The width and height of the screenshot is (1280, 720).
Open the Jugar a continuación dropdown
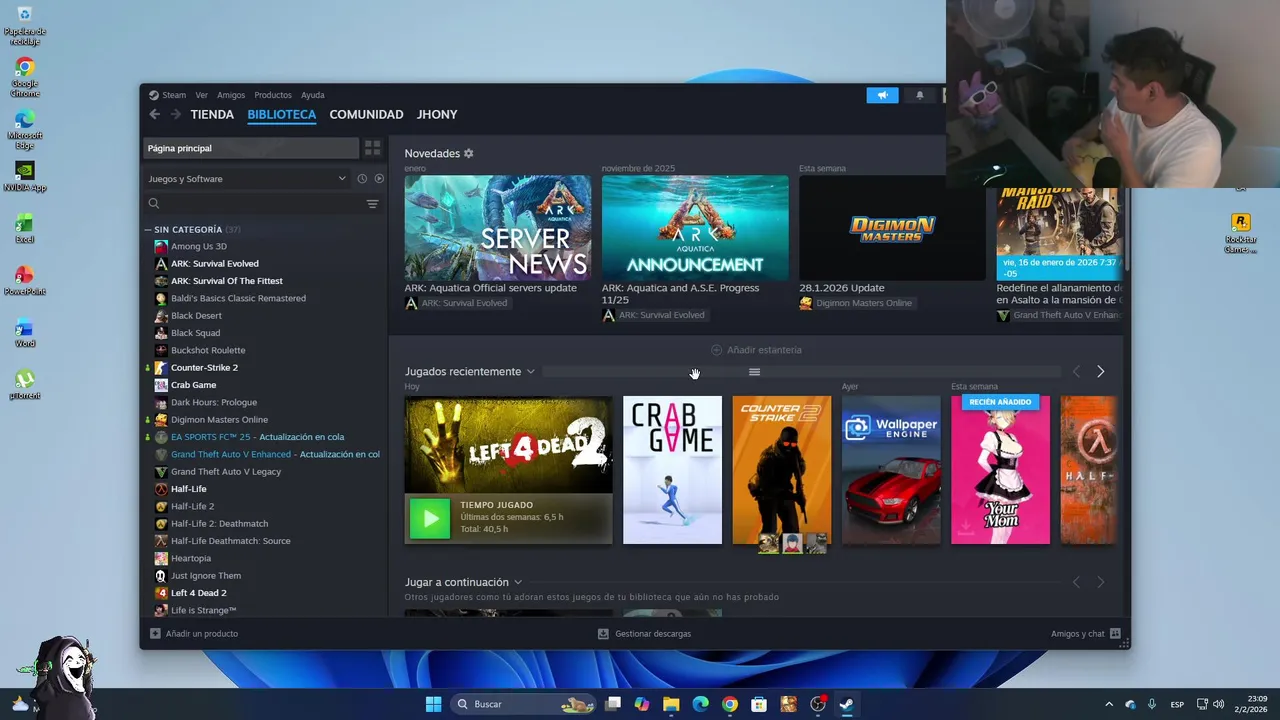(x=518, y=582)
